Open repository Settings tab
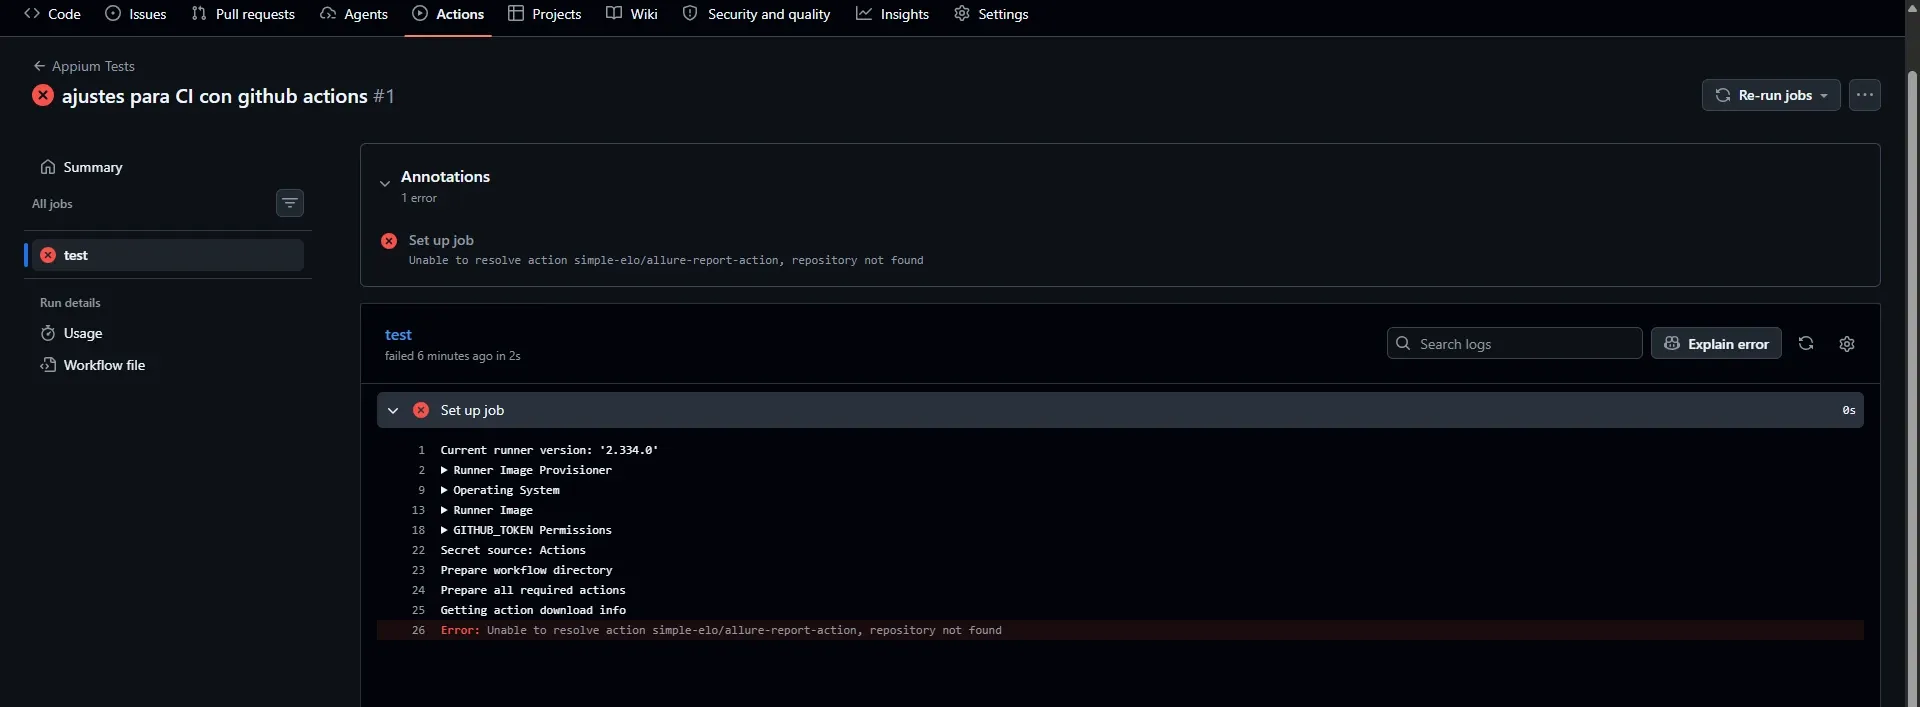Image resolution: width=1920 pixels, height=707 pixels. [x=991, y=14]
